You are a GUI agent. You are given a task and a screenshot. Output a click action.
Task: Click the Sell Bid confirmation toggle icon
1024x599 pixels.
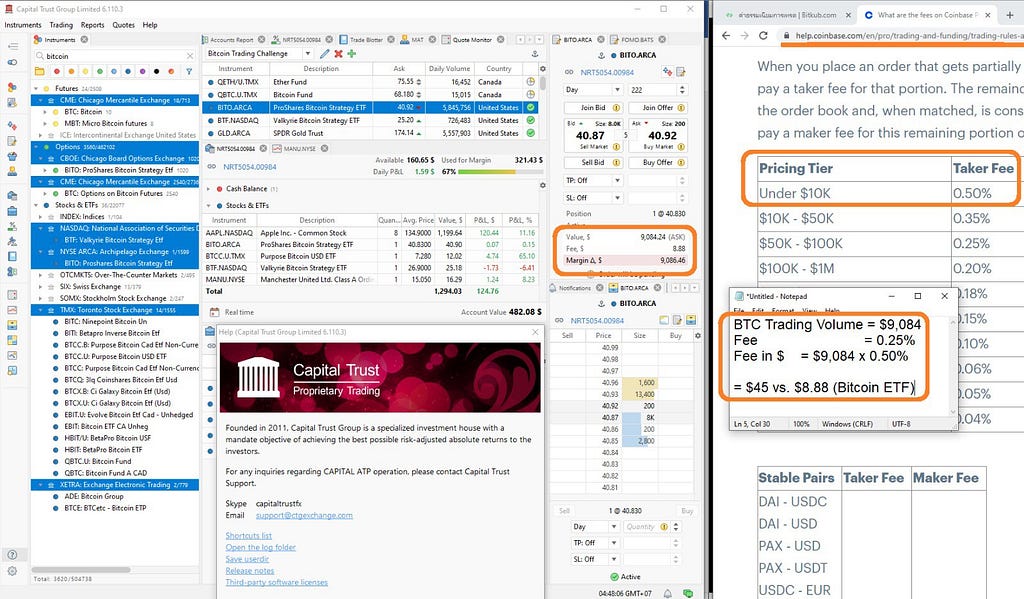pos(616,163)
